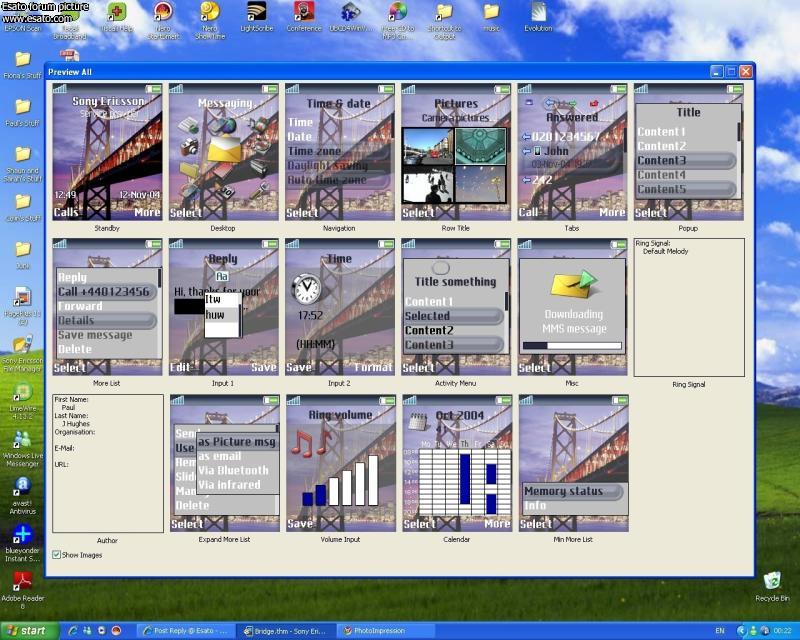Select the Calendar preview thumbnail
800x640 pixels.
456,463
